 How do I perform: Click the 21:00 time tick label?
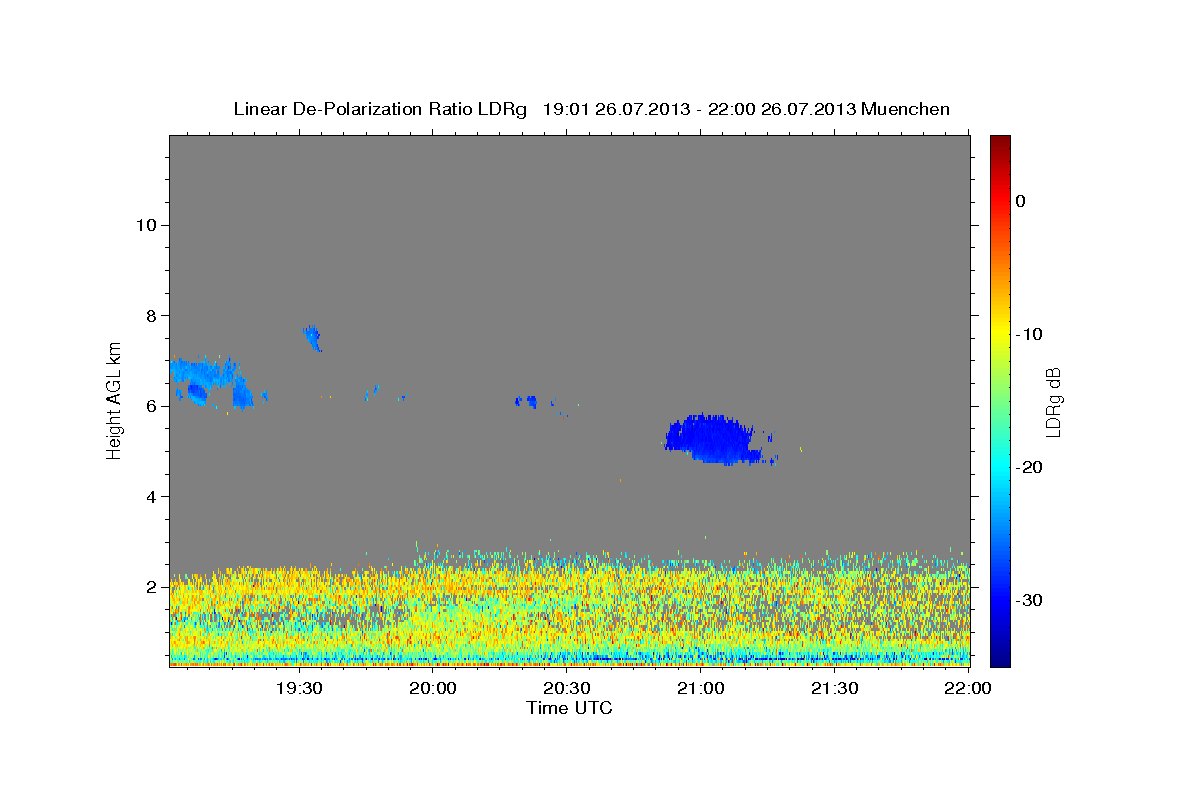(x=701, y=689)
